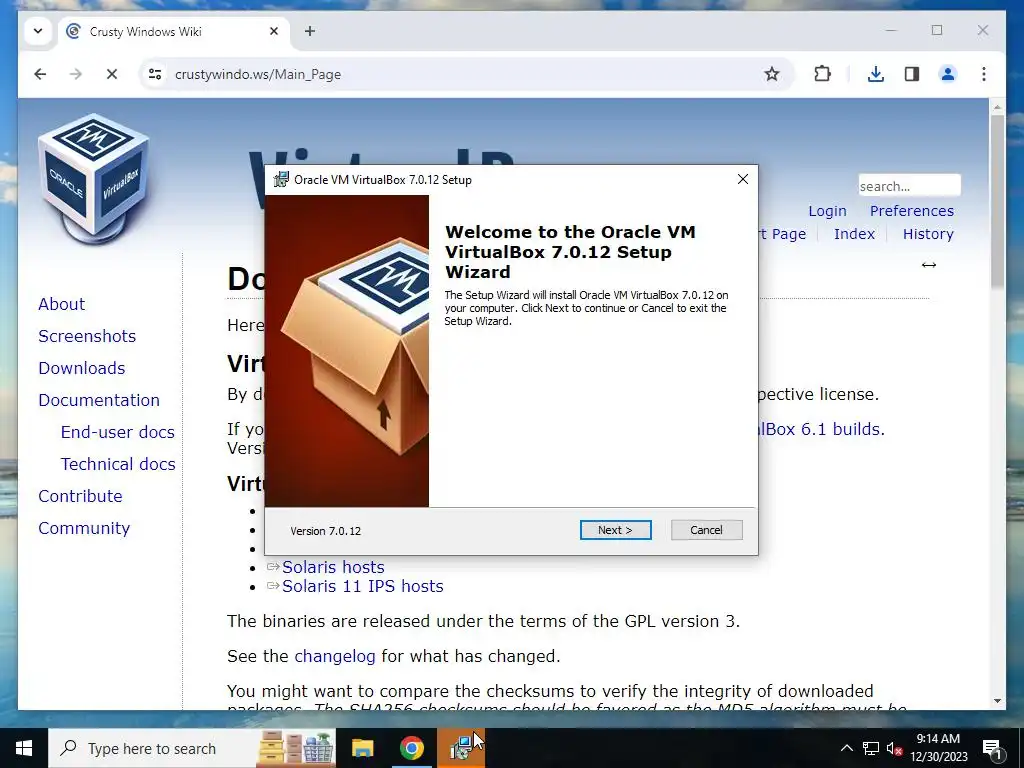
Task: Toggle Chrome side panel
Action: (x=912, y=74)
